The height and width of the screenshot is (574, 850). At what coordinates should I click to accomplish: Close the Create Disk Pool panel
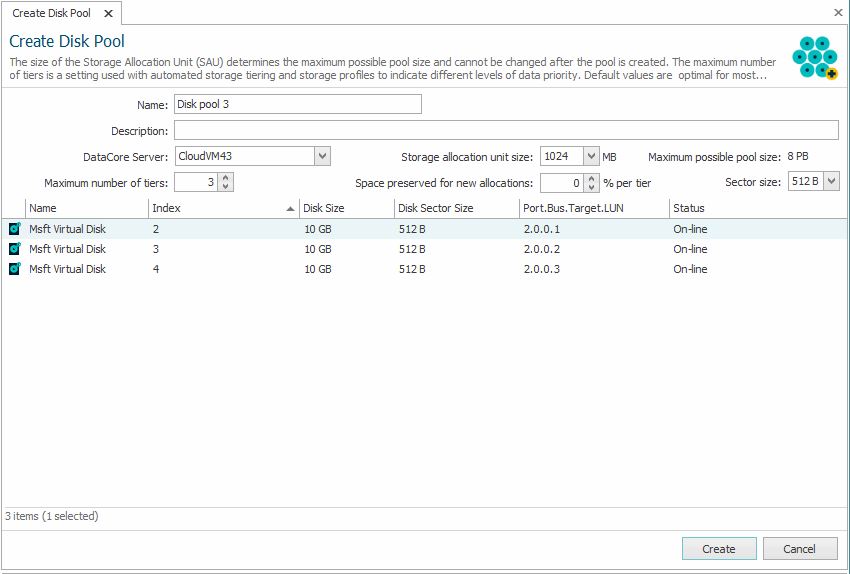[838, 13]
